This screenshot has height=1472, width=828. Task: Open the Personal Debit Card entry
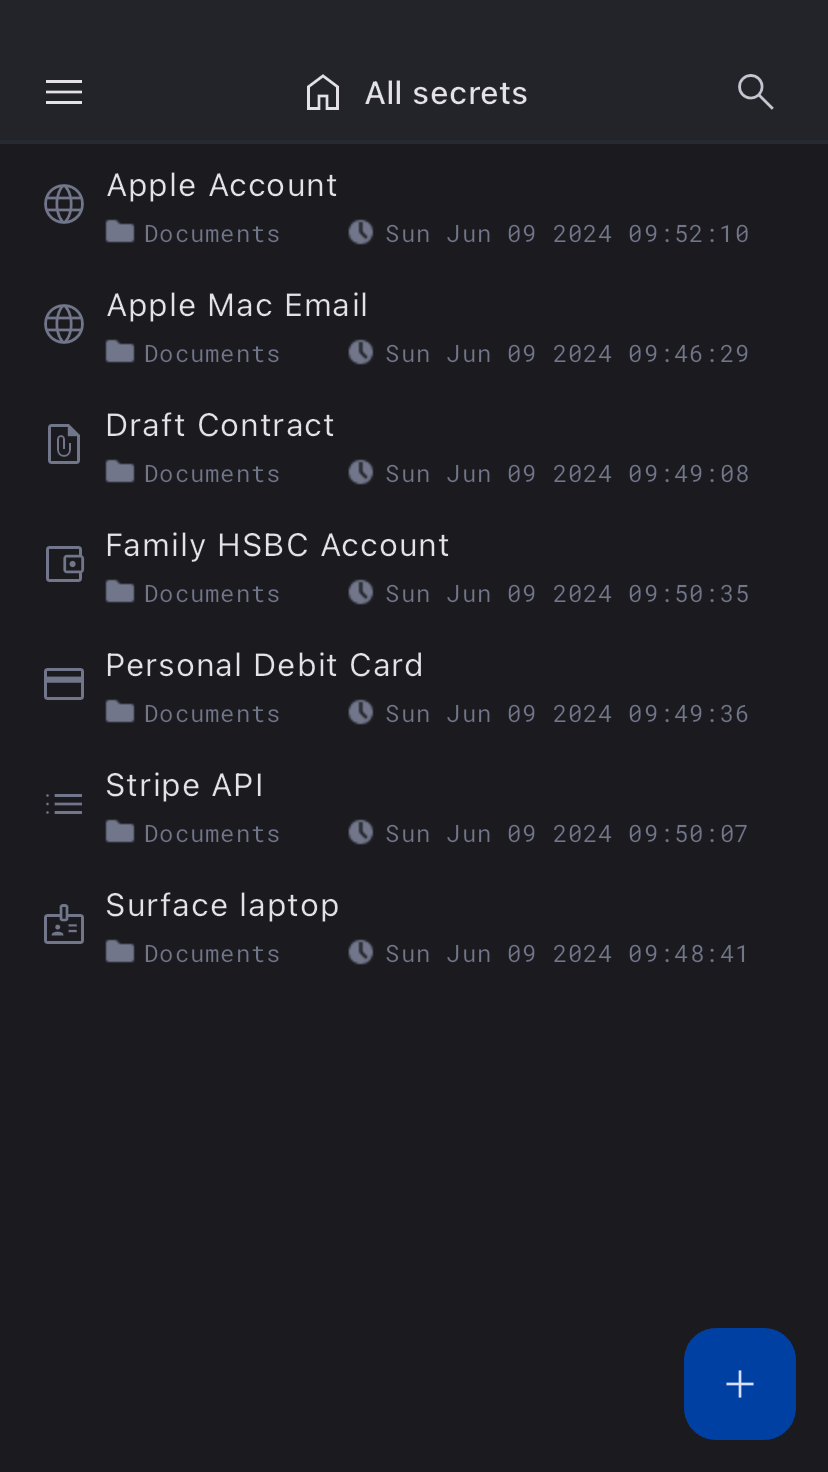pos(264,666)
